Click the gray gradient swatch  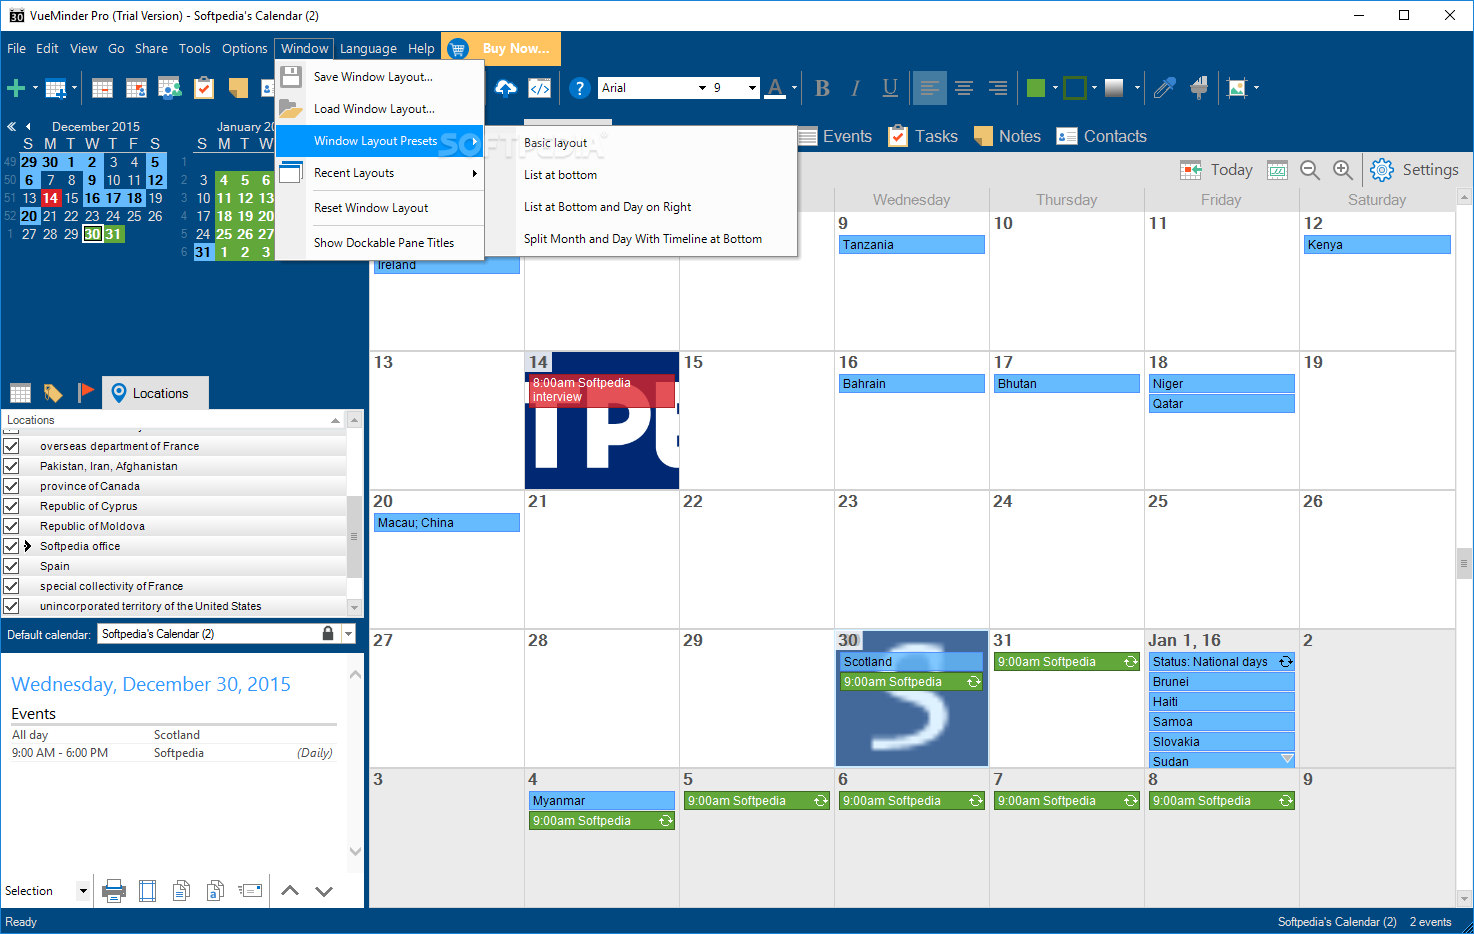tap(1114, 88)
